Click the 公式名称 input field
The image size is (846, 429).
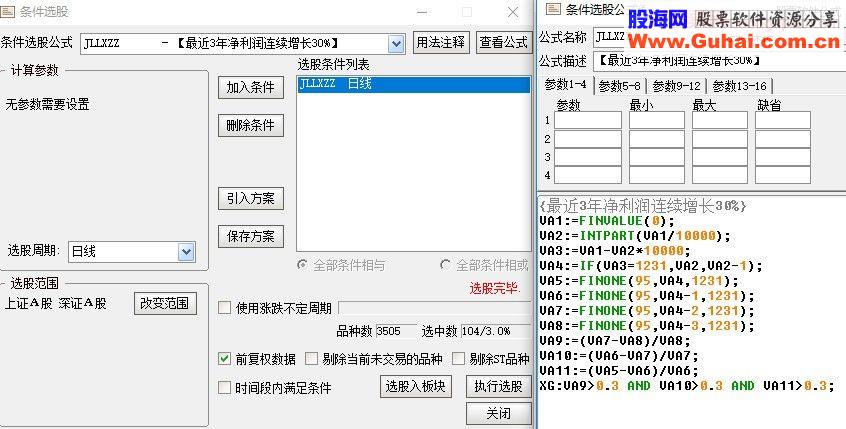pyautogui.click(x=609, y=36)
